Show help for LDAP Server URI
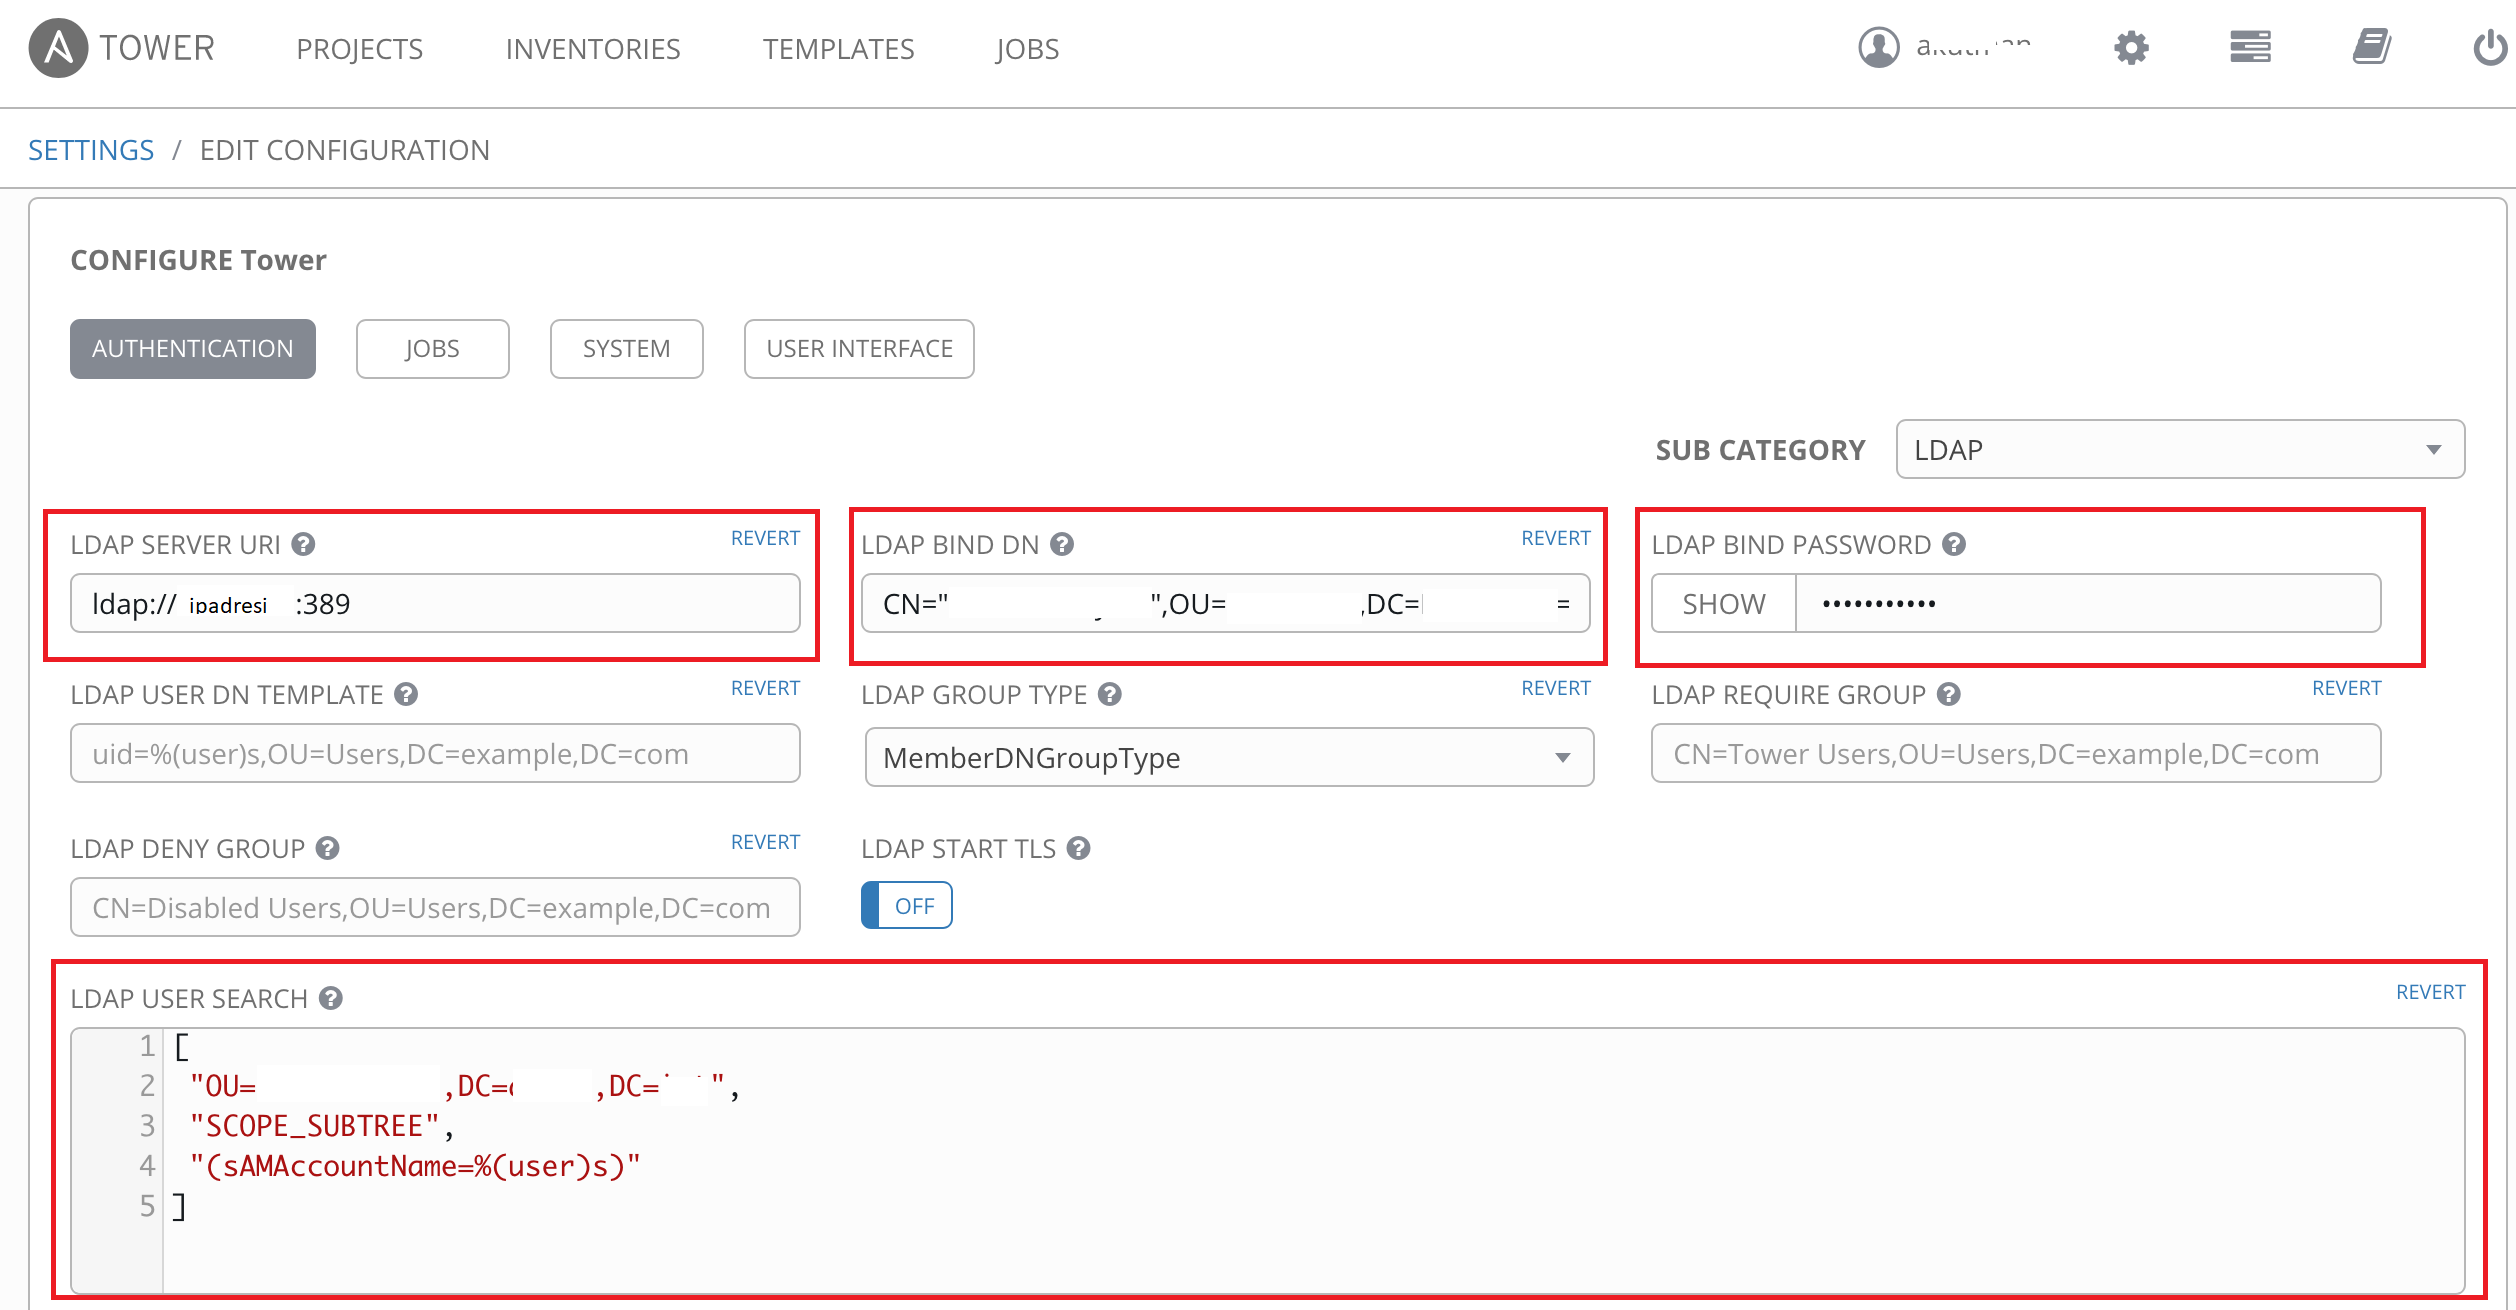This screenshot has width=2516, height=1310. pyautogui.click(x=303, y=544)
